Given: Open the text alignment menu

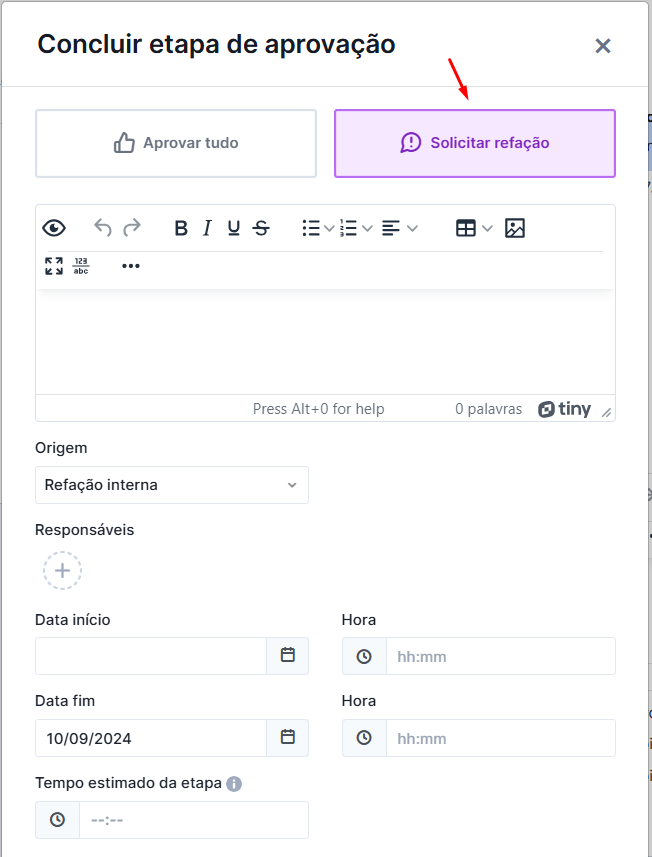Looking at the screenshot, I should 411,228.
